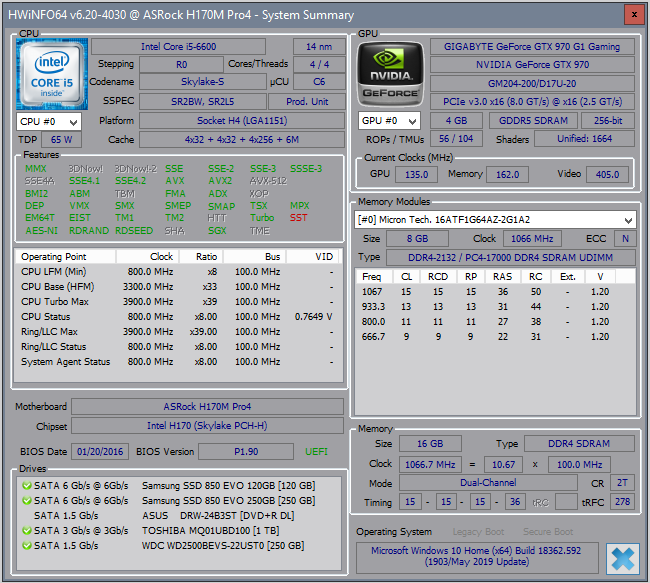Screen dimensions: 650x583
Task: Click the GPU clock value 135.0
Action: click(416, 175)
